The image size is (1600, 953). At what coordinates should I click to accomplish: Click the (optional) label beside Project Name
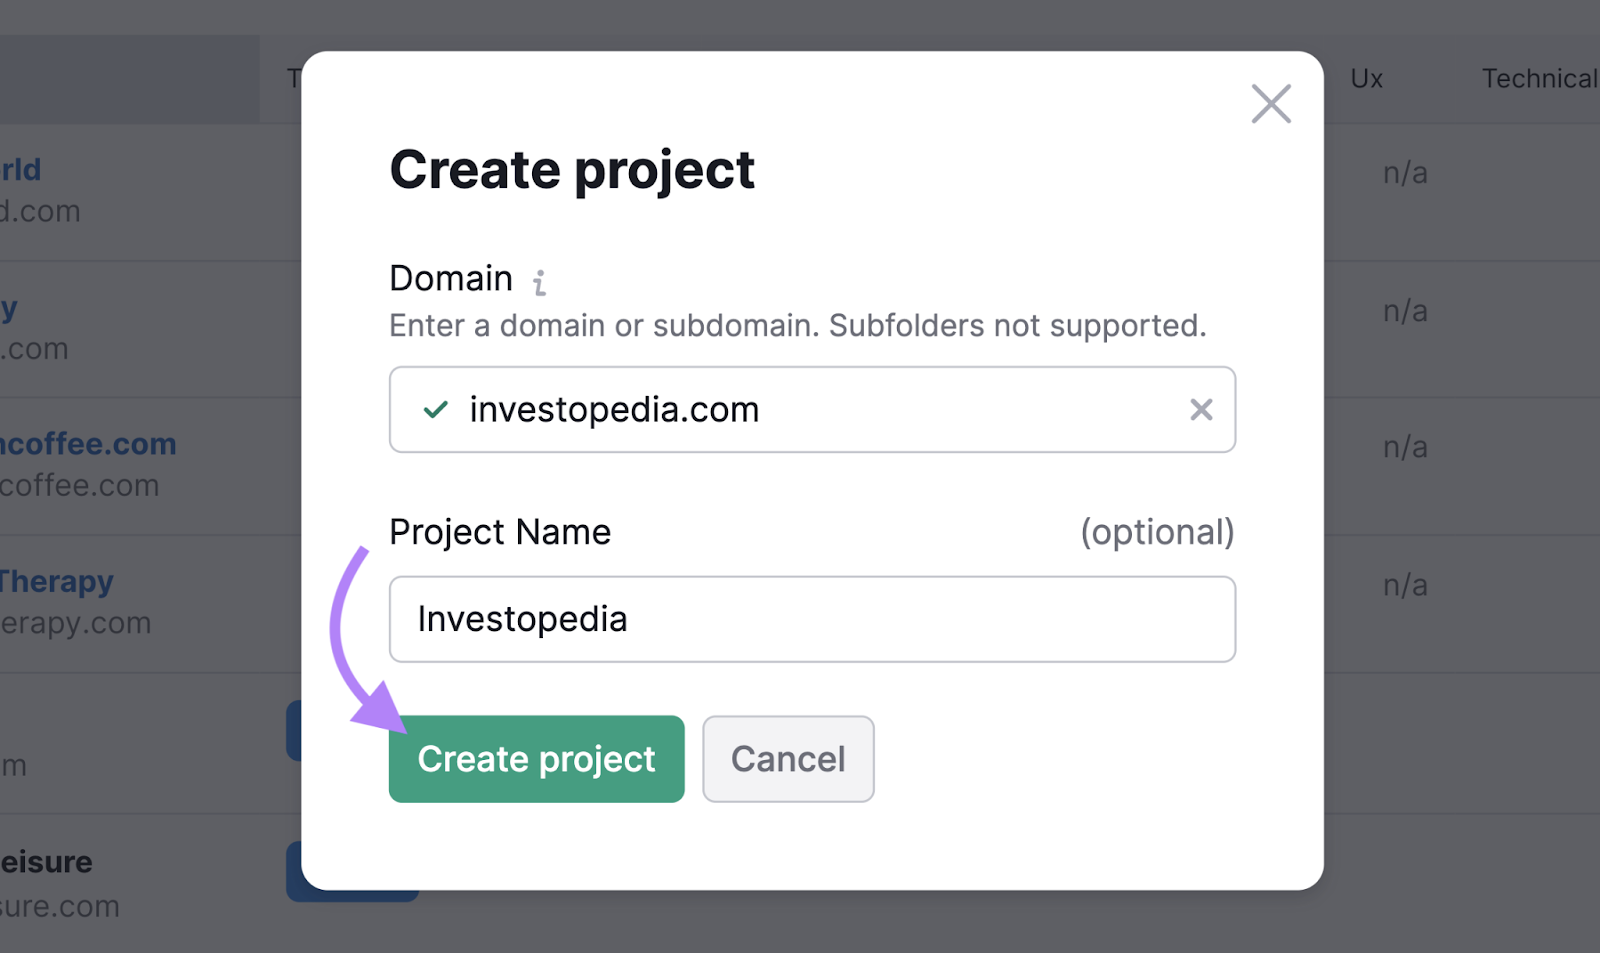(1157, 532)
